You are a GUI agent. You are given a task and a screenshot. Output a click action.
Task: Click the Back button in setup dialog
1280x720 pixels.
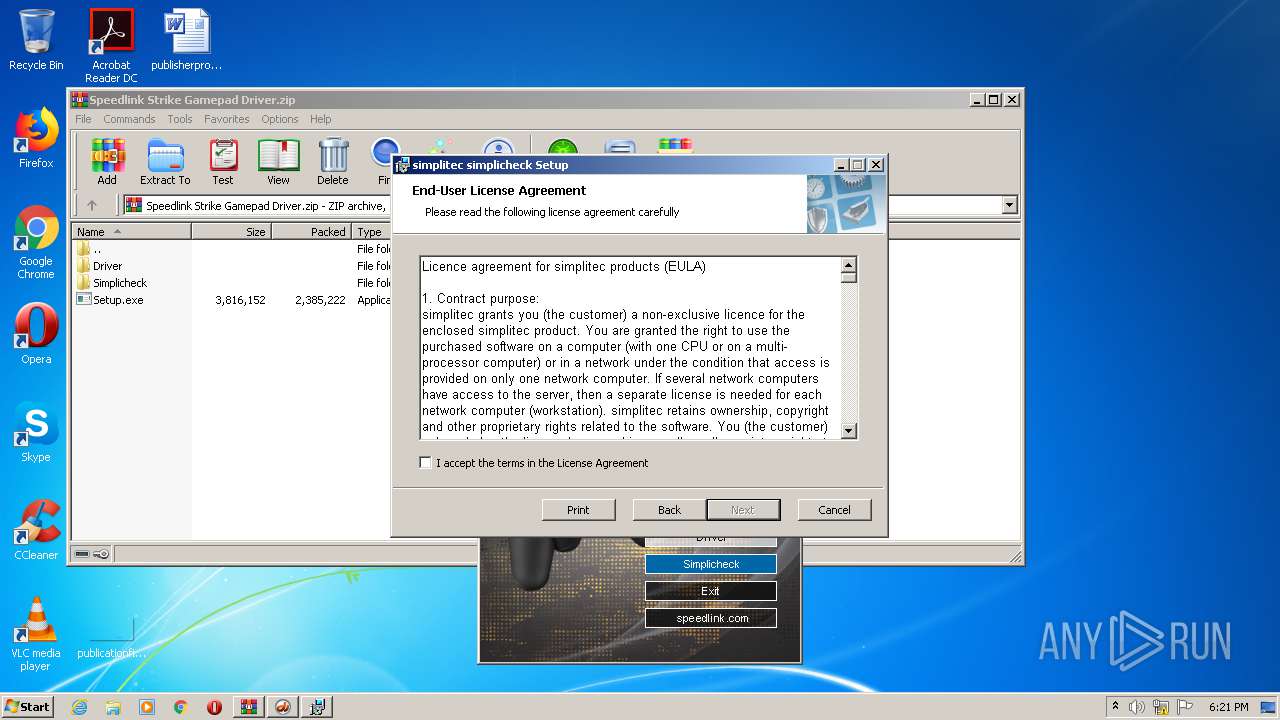pyautogui.click(x=669, y=510)
